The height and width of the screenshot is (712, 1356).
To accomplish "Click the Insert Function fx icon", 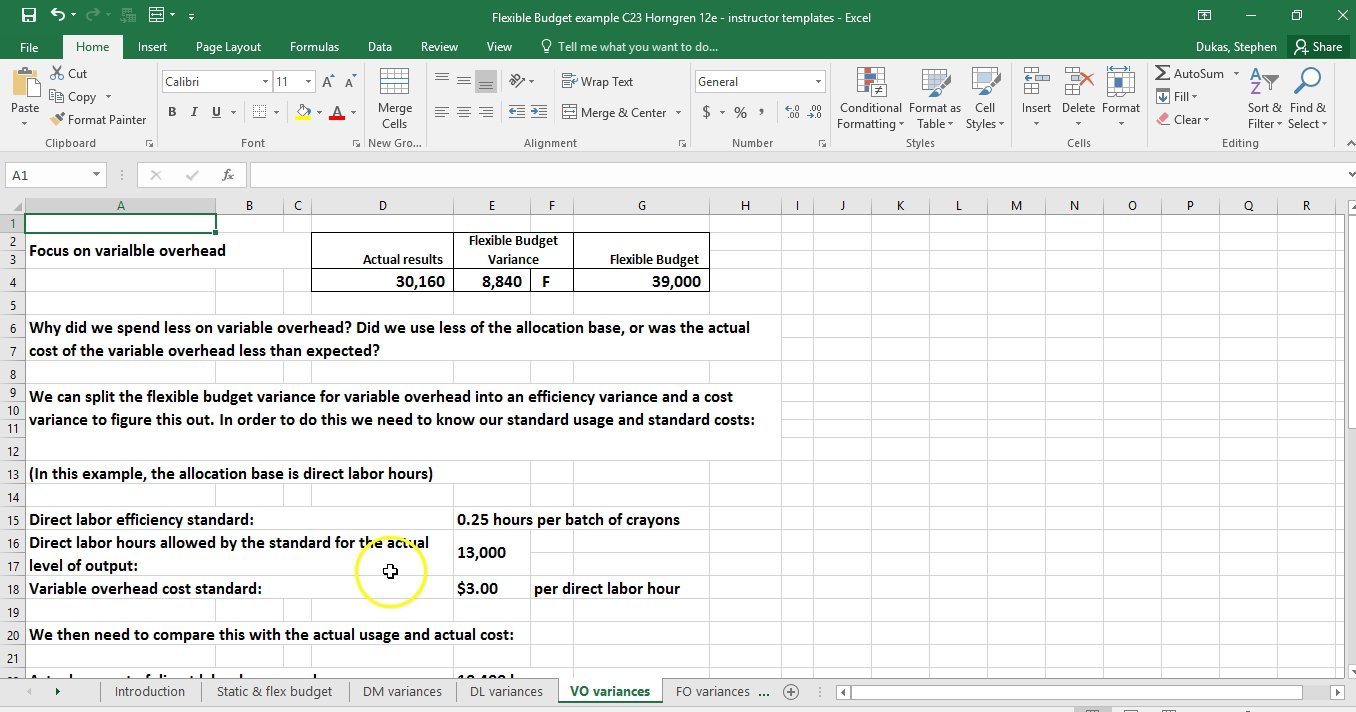I will point(228,175).
